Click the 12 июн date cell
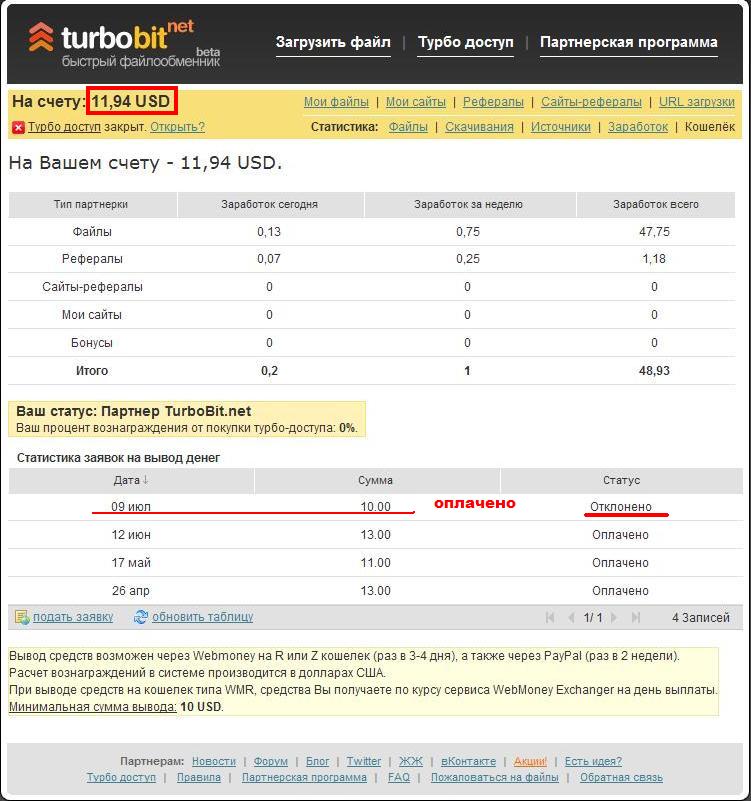 pyautogui.click(x=131, y=535)
